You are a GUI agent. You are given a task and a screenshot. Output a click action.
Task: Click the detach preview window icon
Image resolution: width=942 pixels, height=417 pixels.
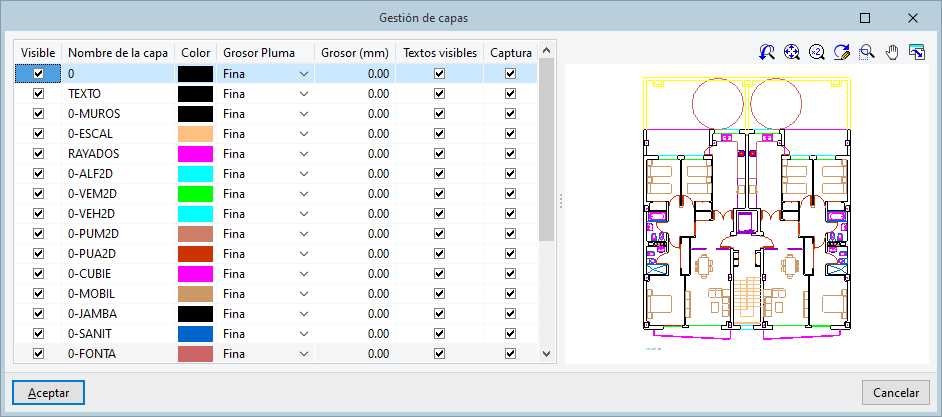pyautogui.click(x=916, y=52)
